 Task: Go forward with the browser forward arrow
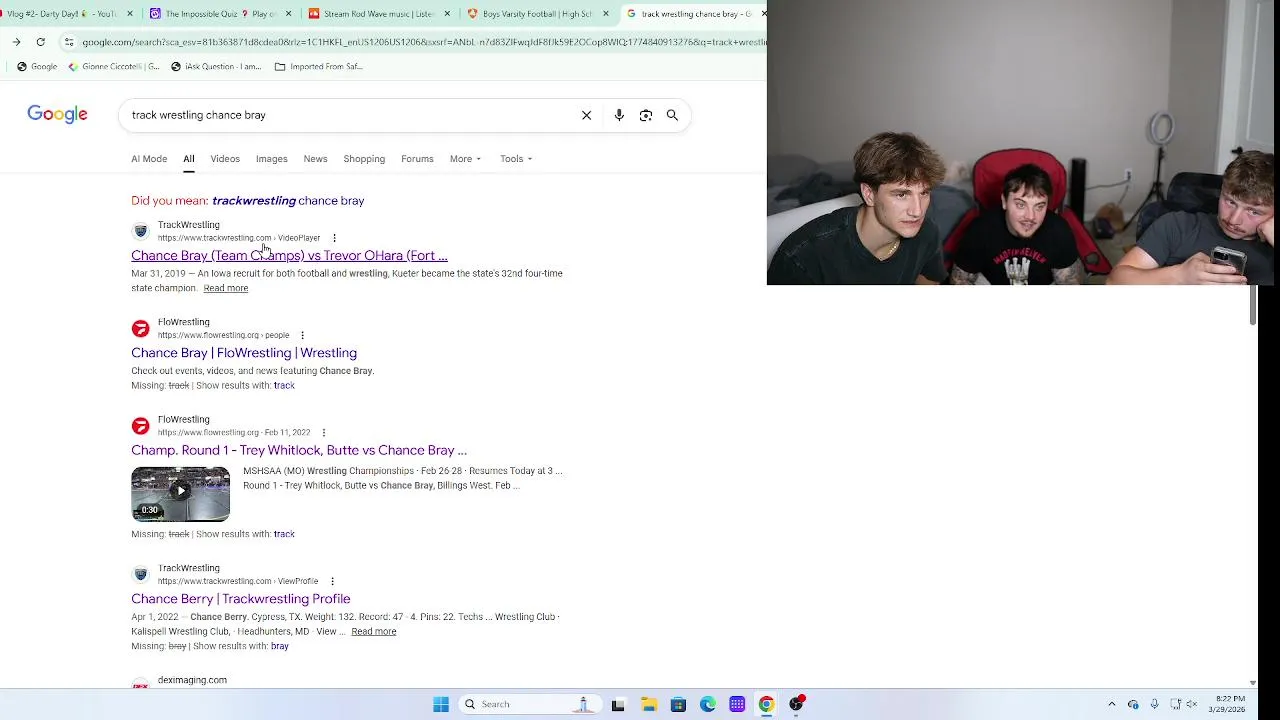[x=16, y=42]
